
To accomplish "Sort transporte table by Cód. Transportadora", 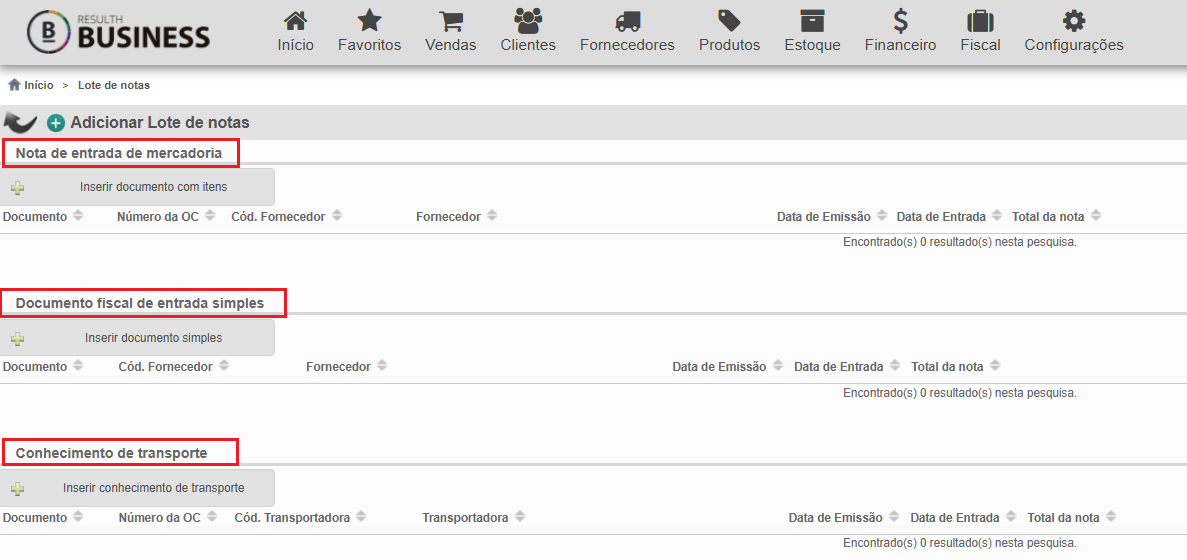I will (301, 518).
